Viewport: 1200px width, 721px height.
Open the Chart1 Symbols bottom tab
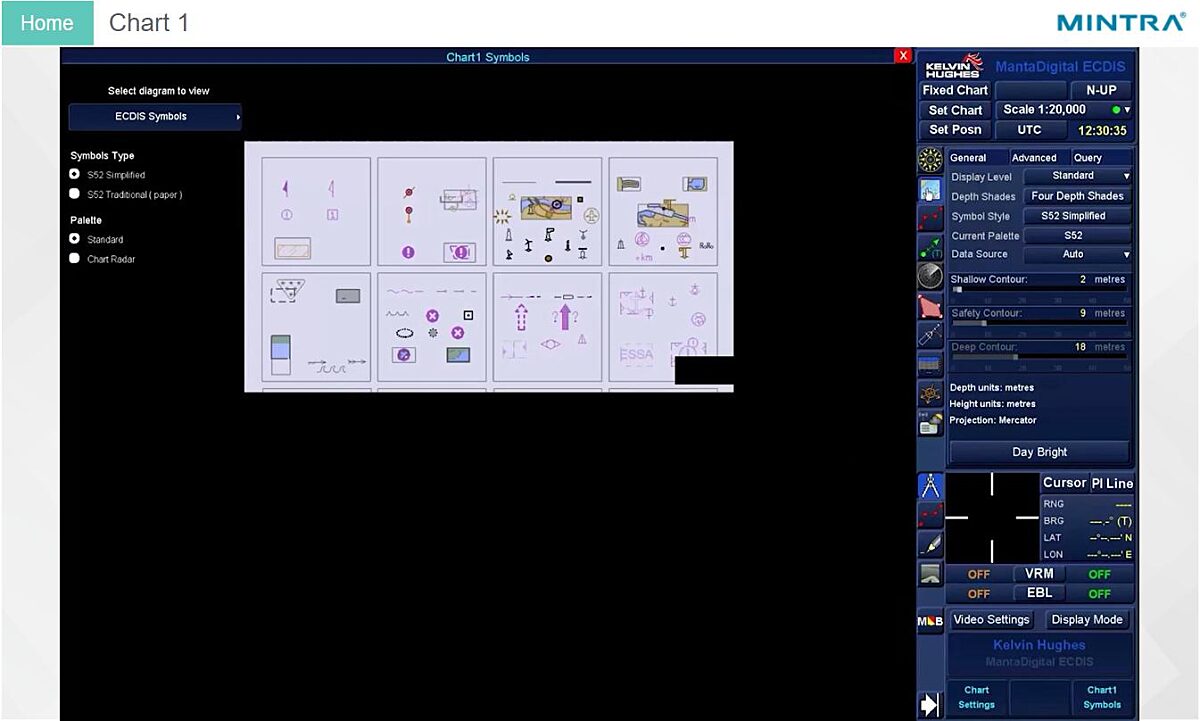tap(1102, 697)
